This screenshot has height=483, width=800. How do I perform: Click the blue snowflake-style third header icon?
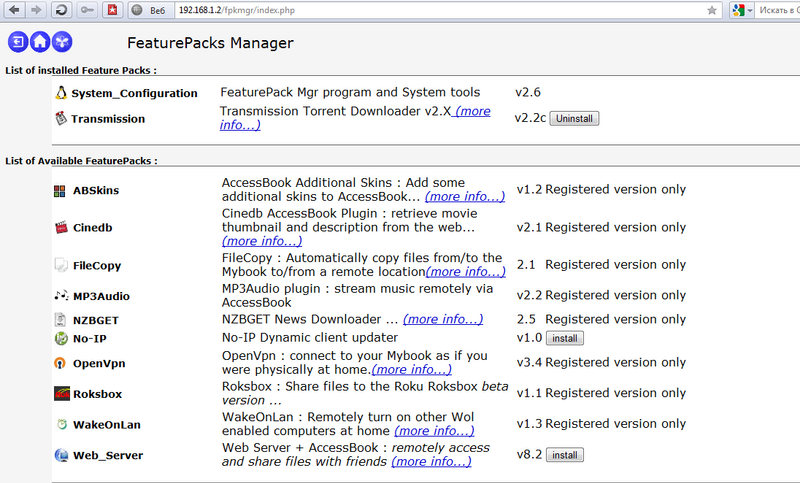click(62, 42)
